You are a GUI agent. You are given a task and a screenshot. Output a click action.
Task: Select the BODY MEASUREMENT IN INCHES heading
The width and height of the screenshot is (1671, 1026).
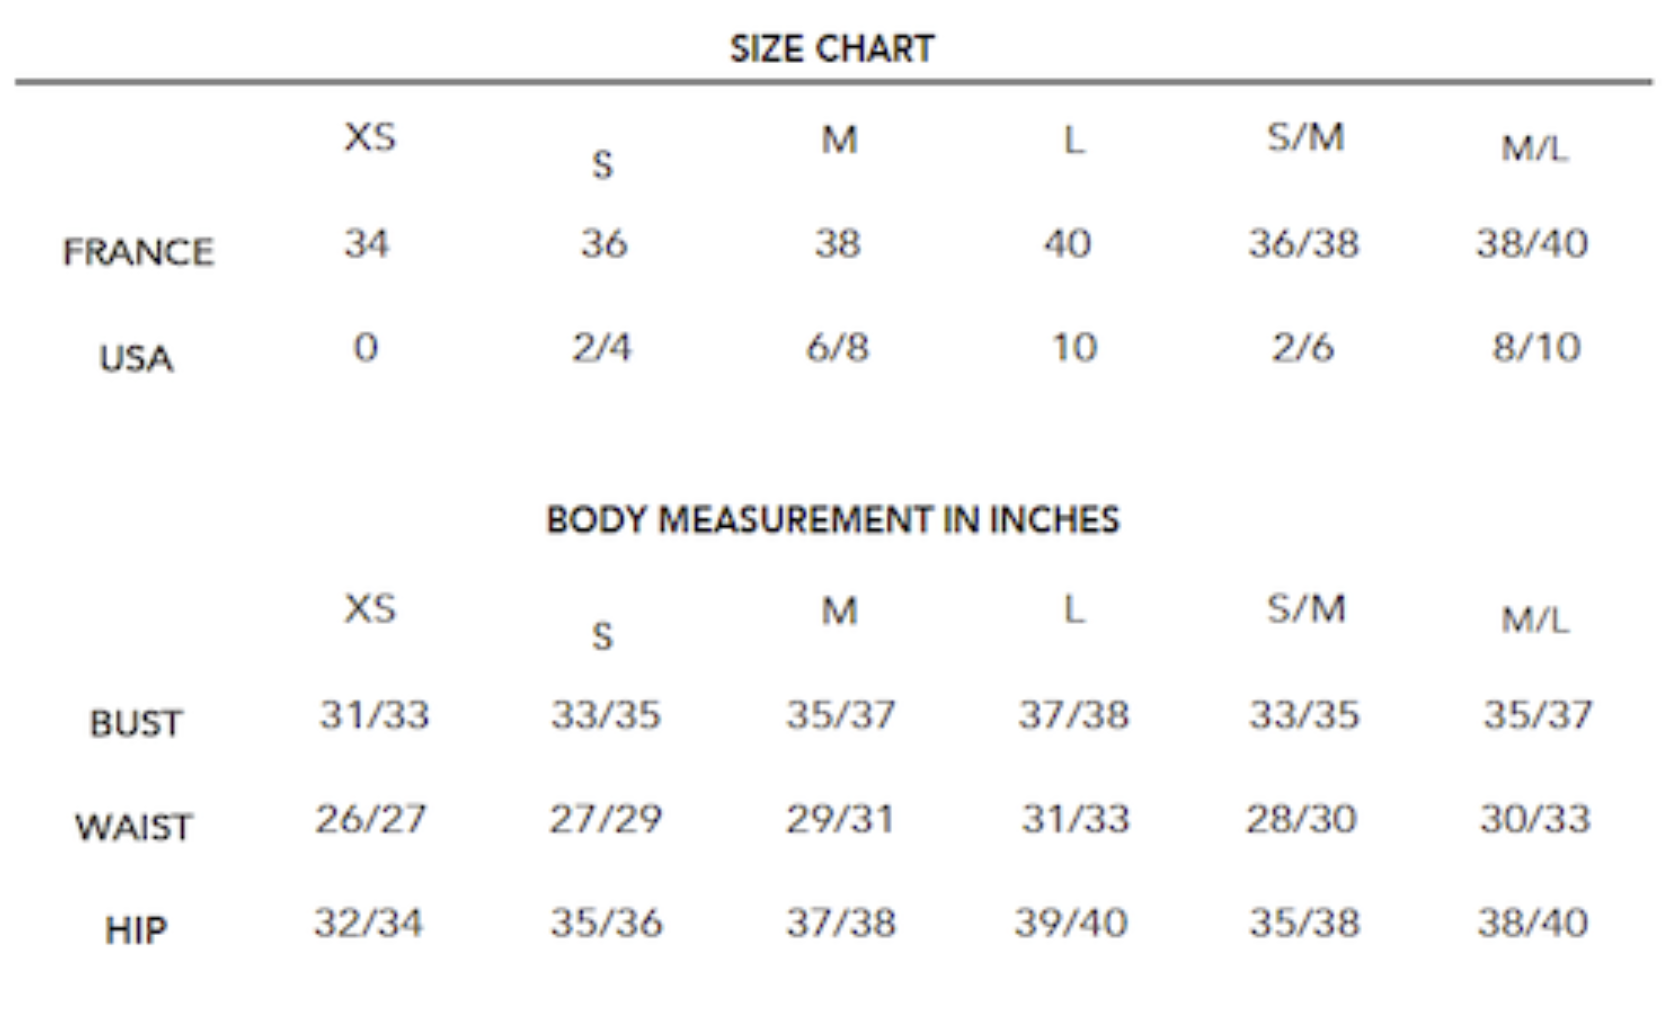click(832, 520)
